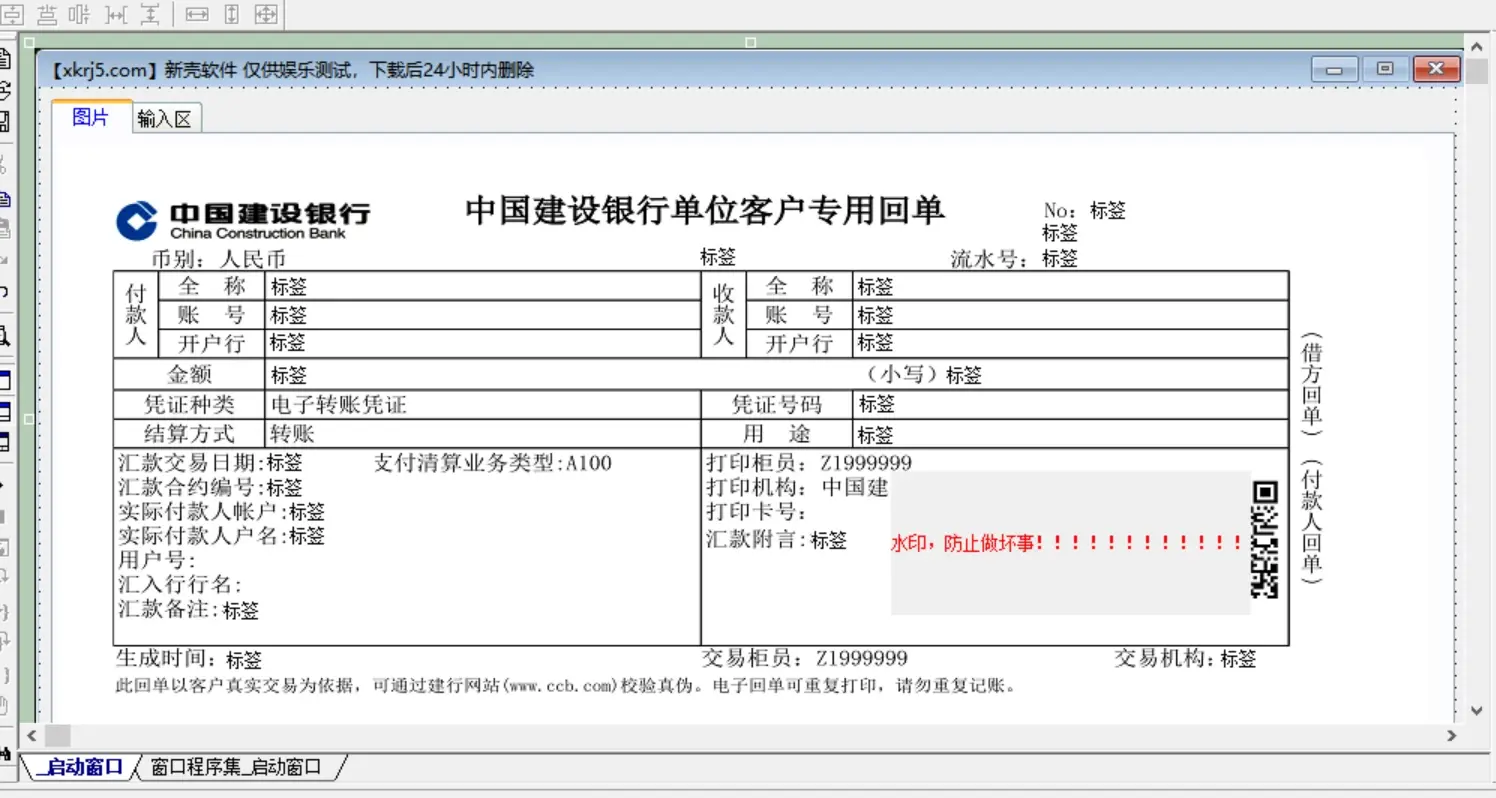The image size is (1496, 798).
Task: Click the save icon in left toolbar
Action: (4, 122)
